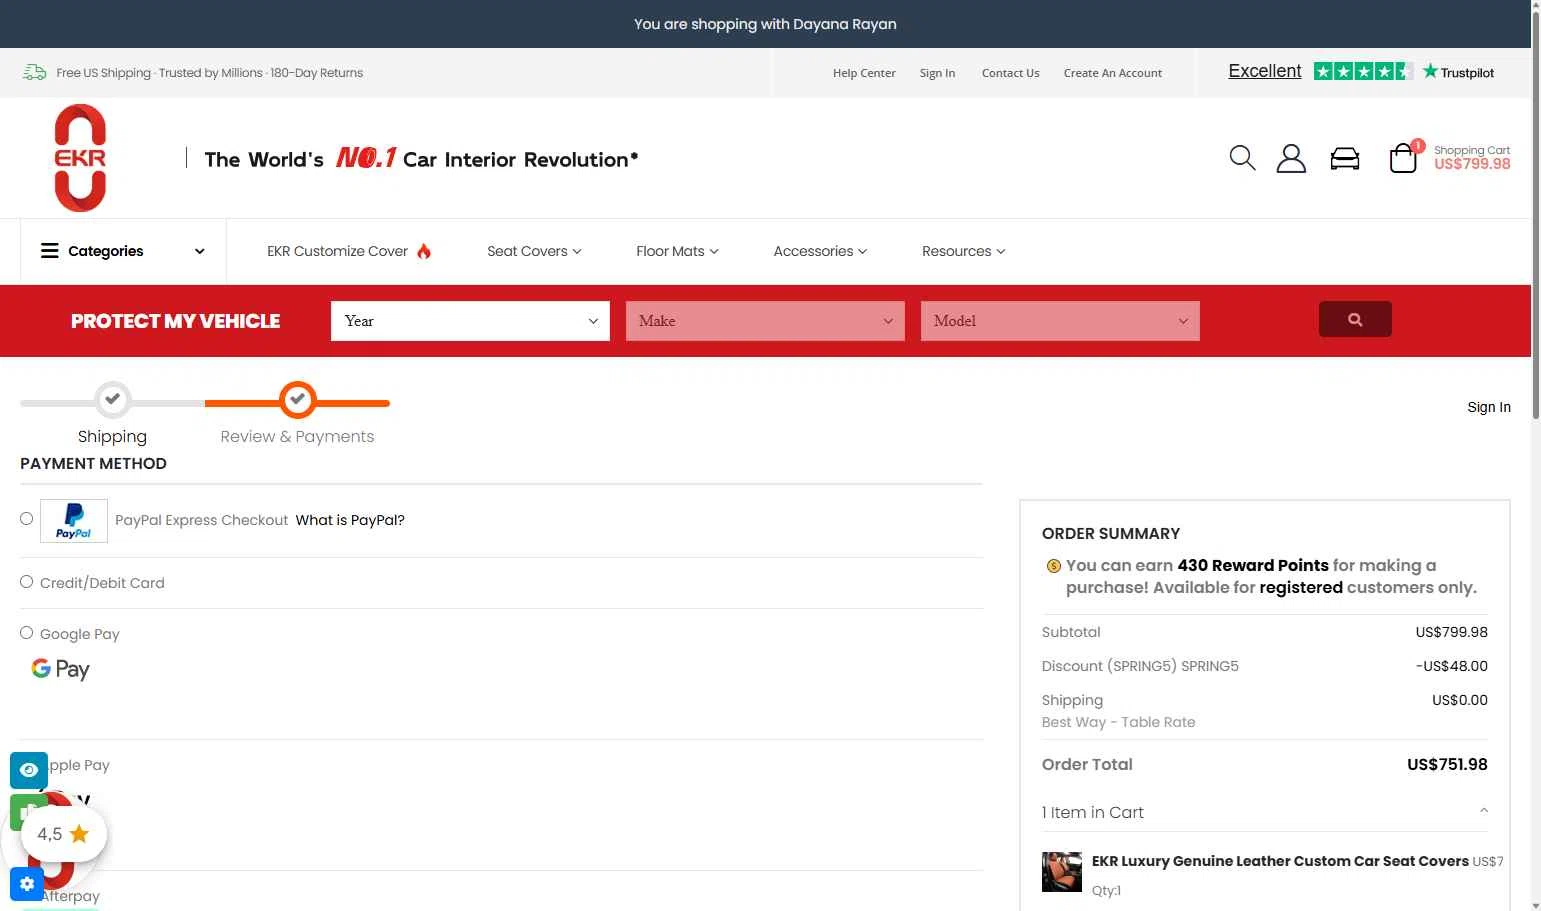Click the Review & Payments step label
This screenshot has width=1541, height=911.
pos(297,436)
